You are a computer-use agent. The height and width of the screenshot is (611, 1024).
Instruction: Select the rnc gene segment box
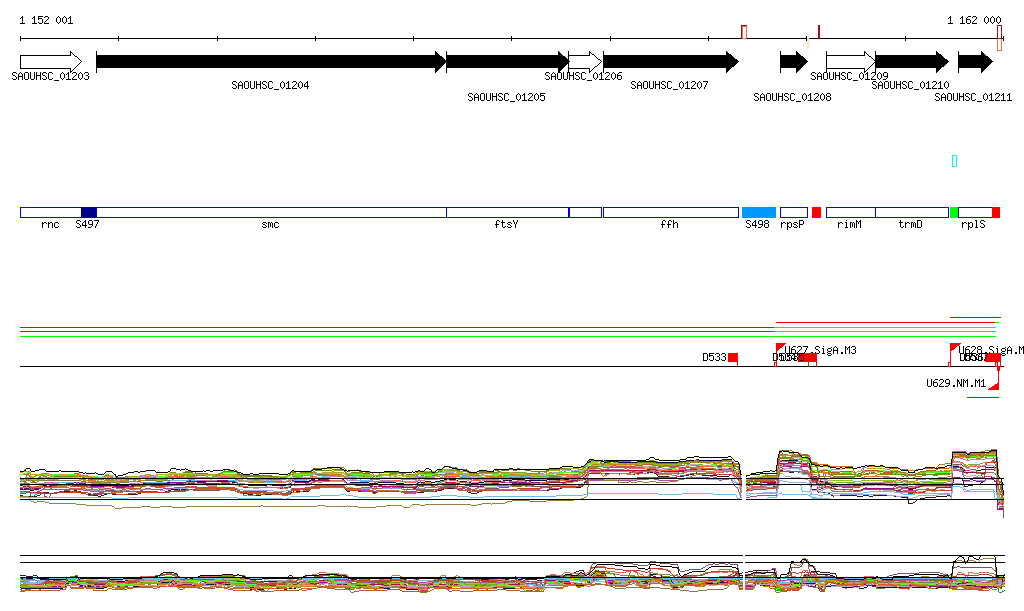click(50, 212)
